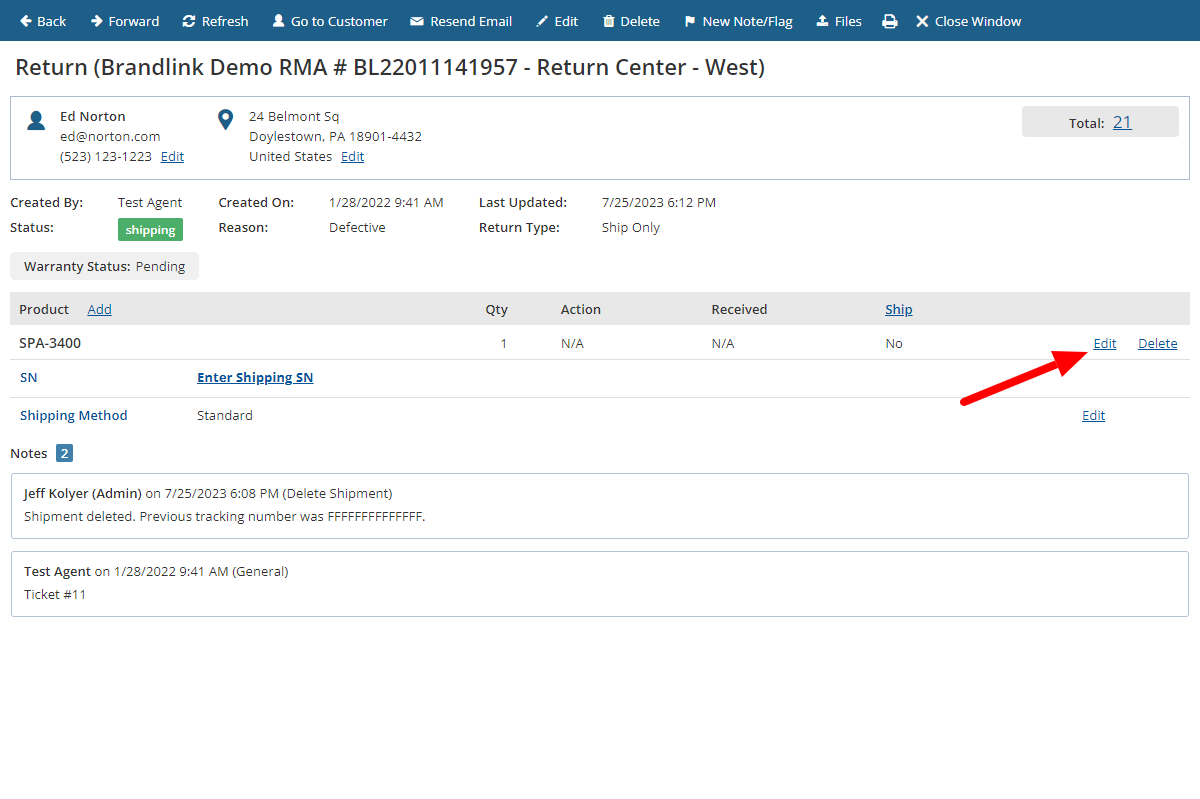
Task: Open the customer total count of 21
Action: click(x=1122, y=121)
